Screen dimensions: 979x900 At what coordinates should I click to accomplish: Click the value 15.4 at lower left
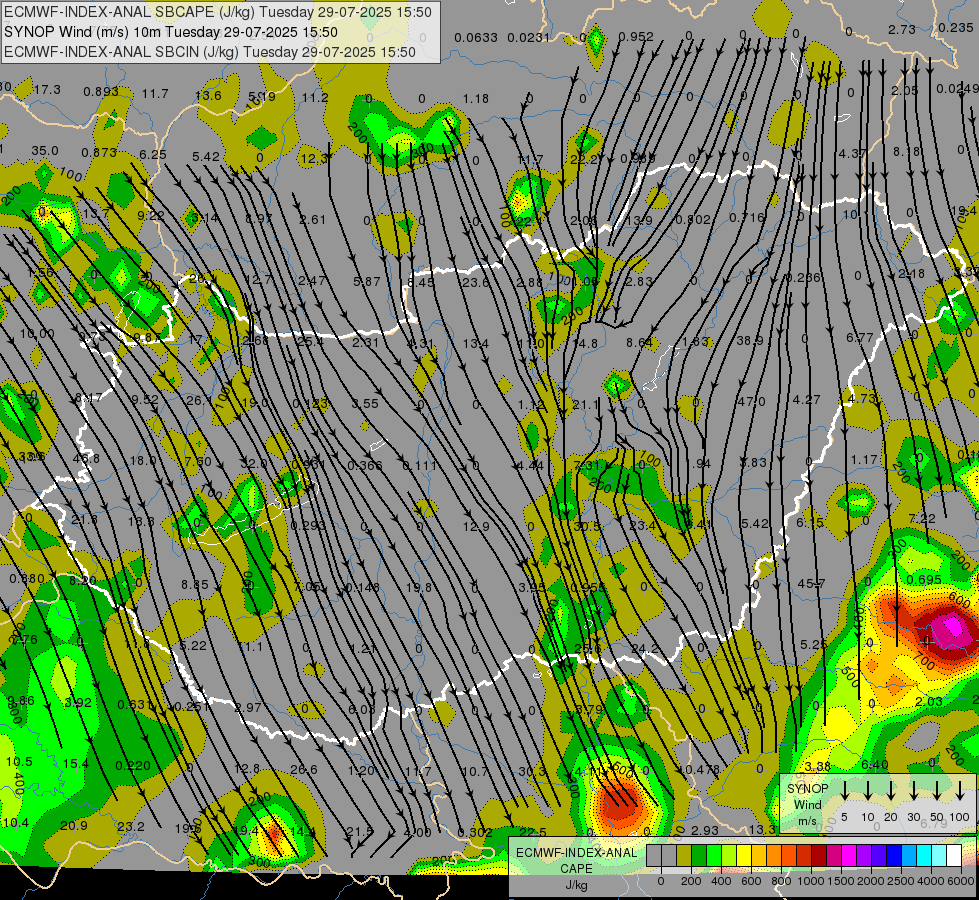[76, 763]
